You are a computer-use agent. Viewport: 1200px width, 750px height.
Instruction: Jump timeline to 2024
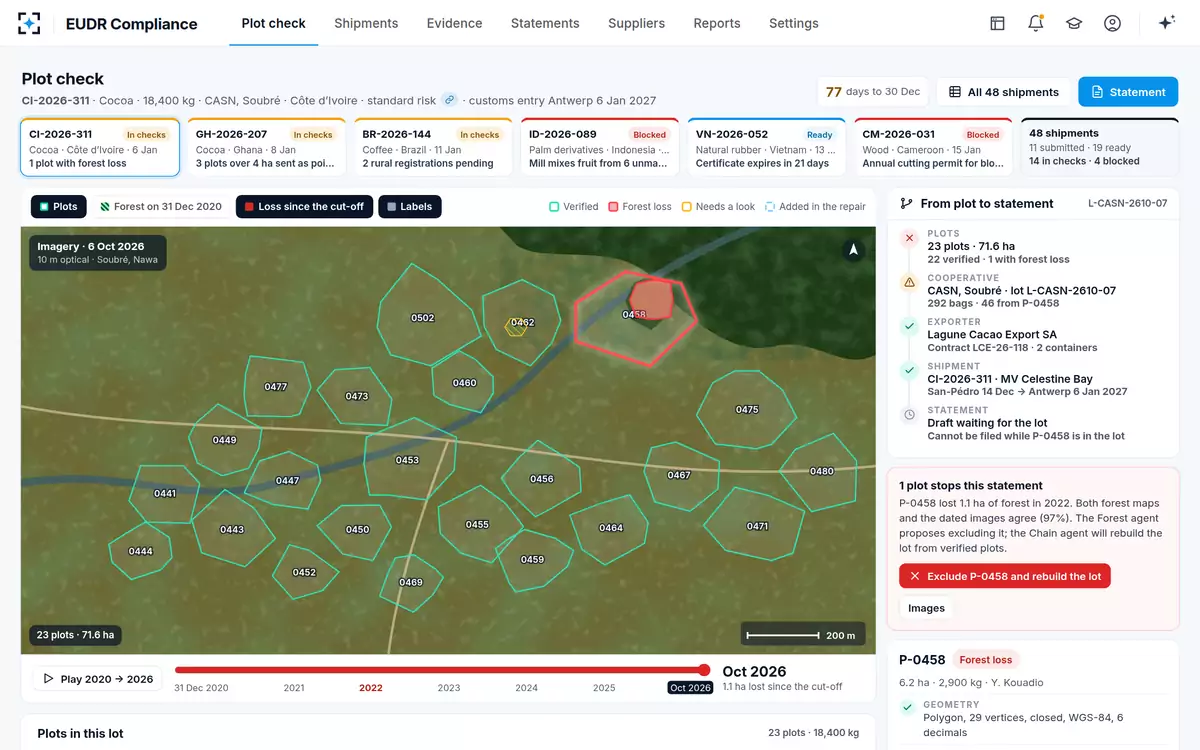[x=526, y=688]
